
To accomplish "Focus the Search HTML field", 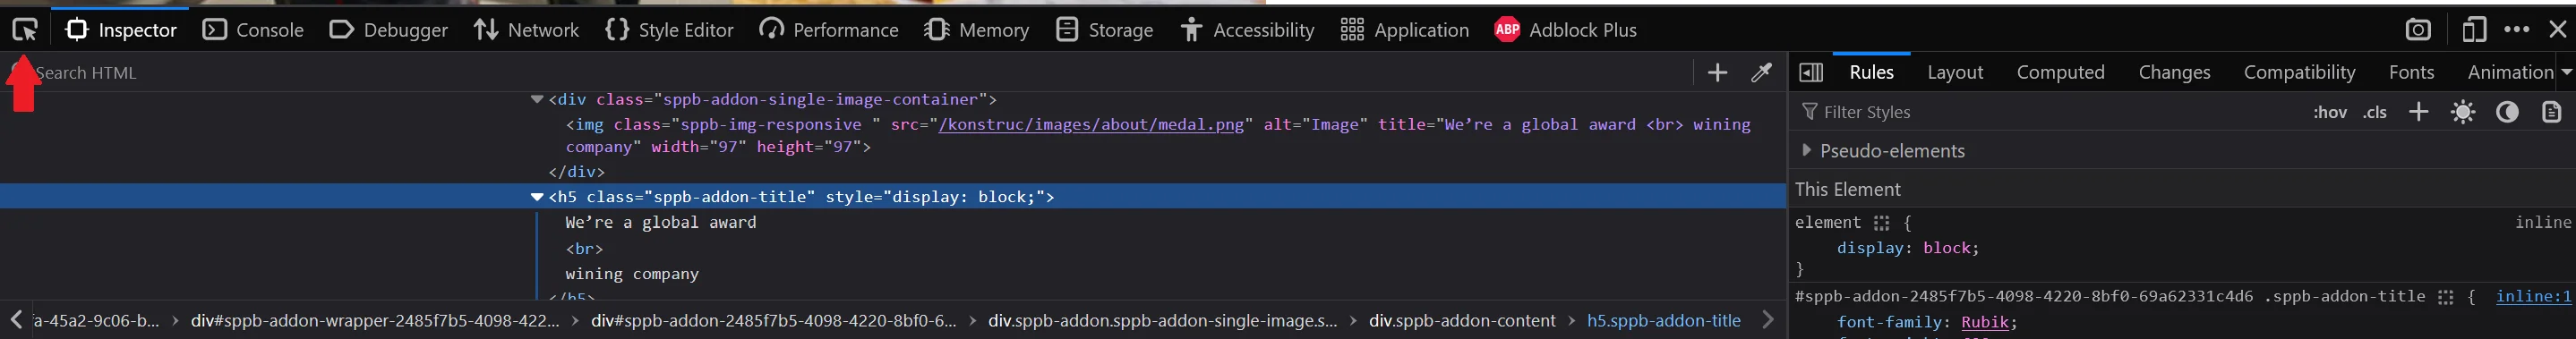I will pyautogui.click(x=850, y=73).
